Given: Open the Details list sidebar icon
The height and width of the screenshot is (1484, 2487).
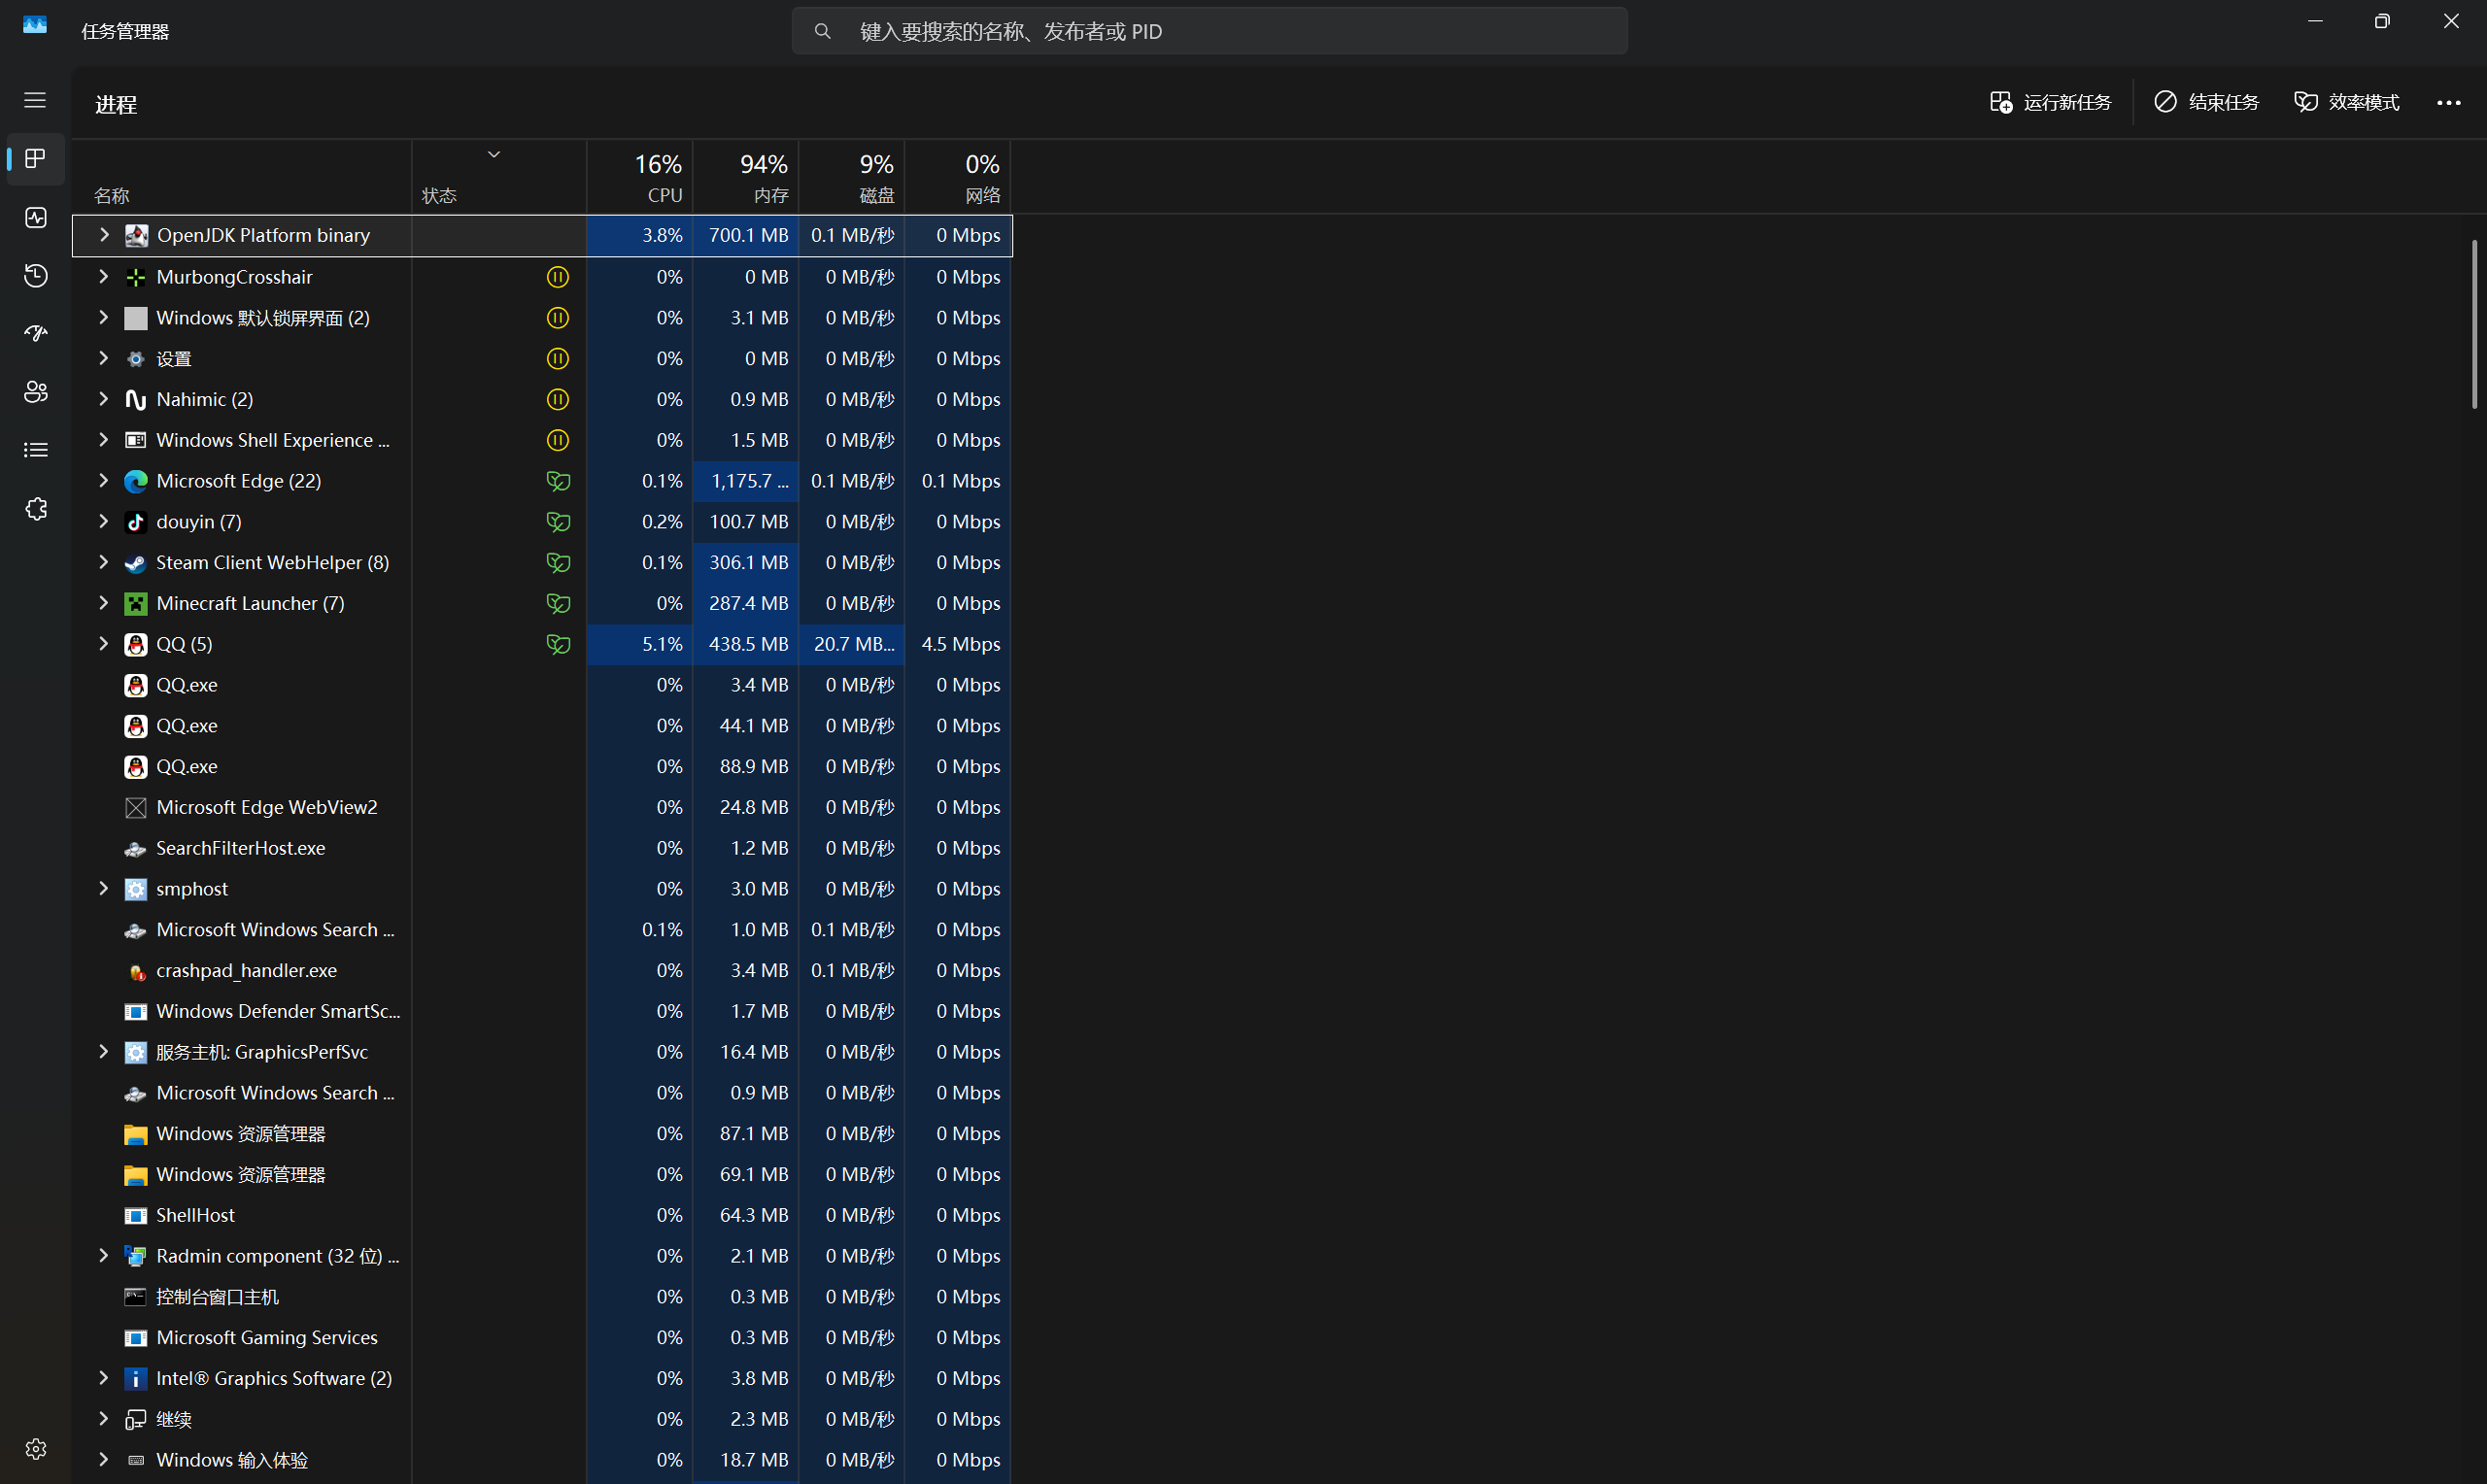Looking at the screenshot, I should coord(36,450).
